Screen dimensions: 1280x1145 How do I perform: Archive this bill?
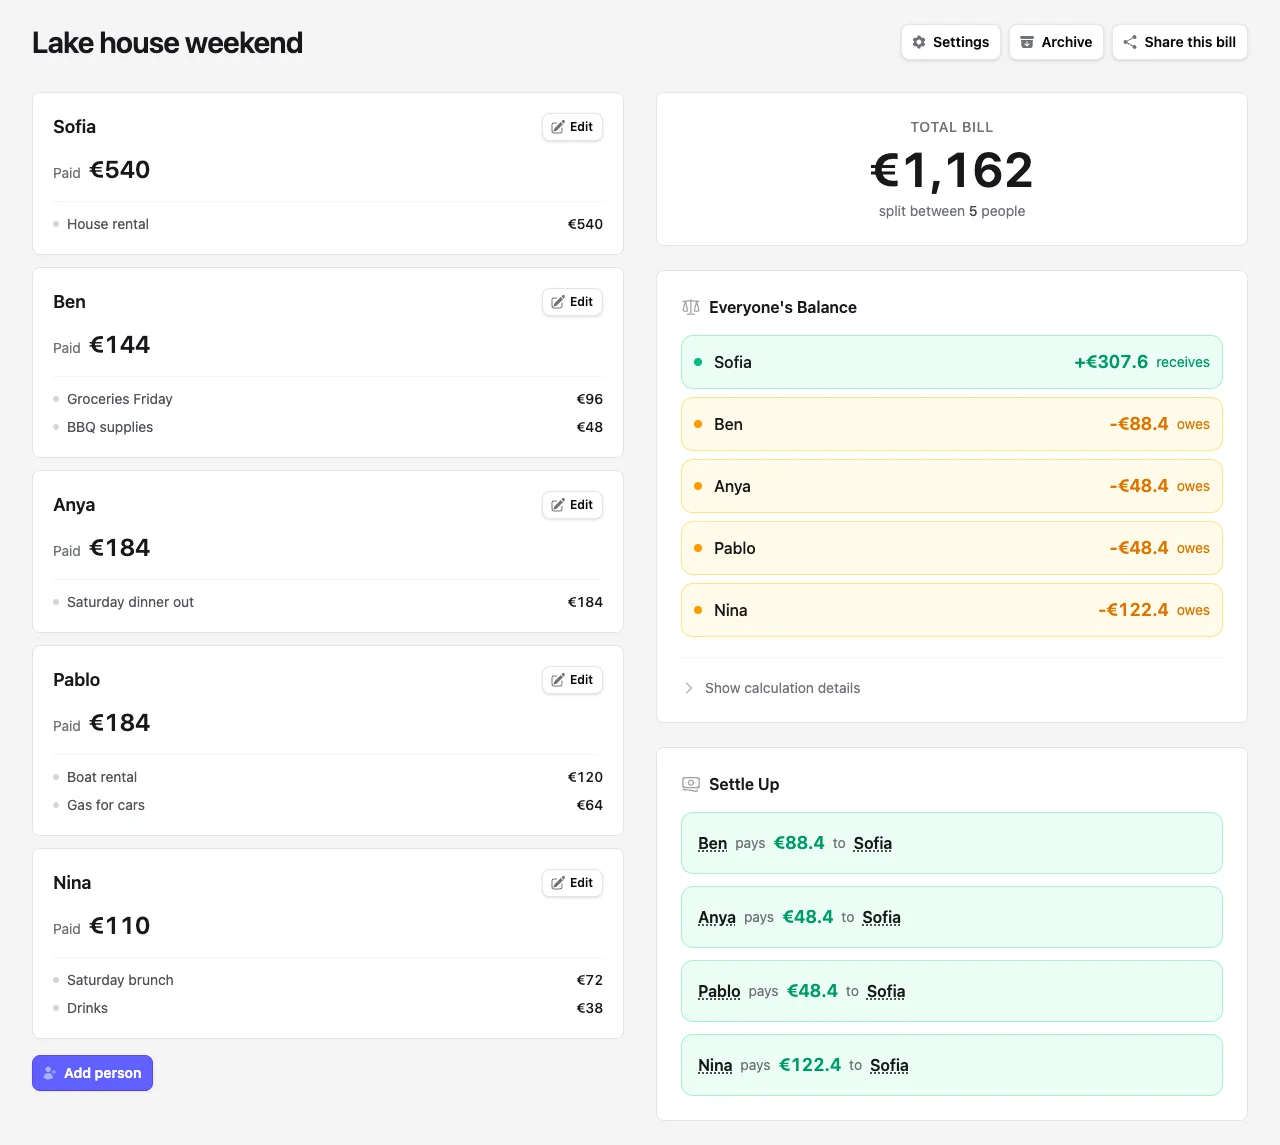point(1056,42)
